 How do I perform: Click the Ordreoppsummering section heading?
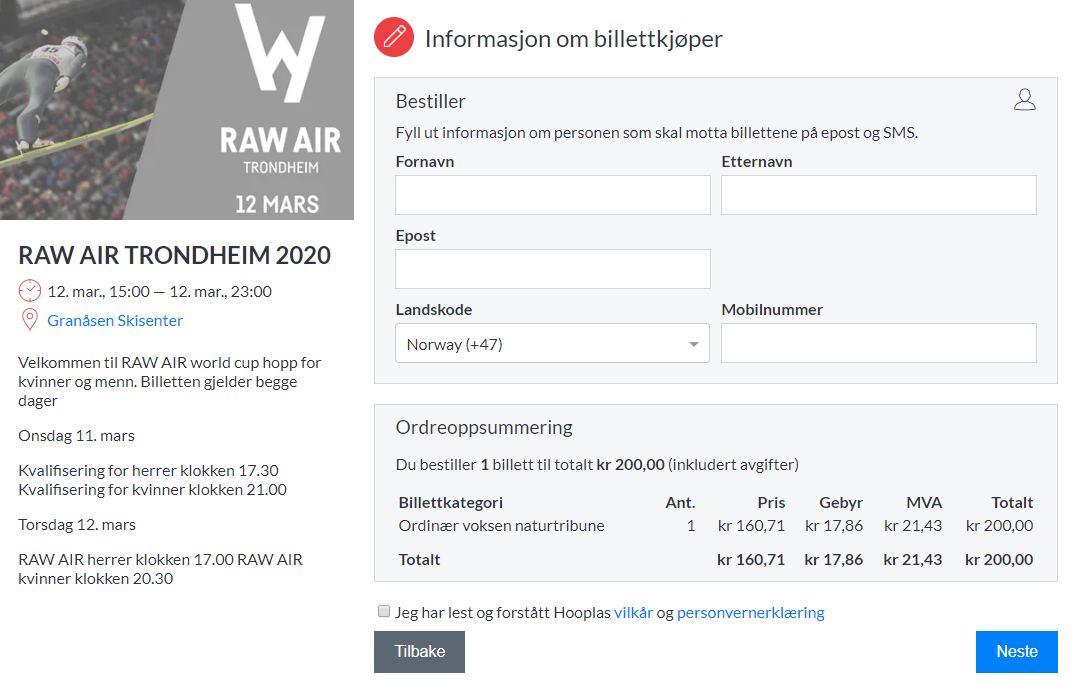pyautogui.click(x=484, y=427)
